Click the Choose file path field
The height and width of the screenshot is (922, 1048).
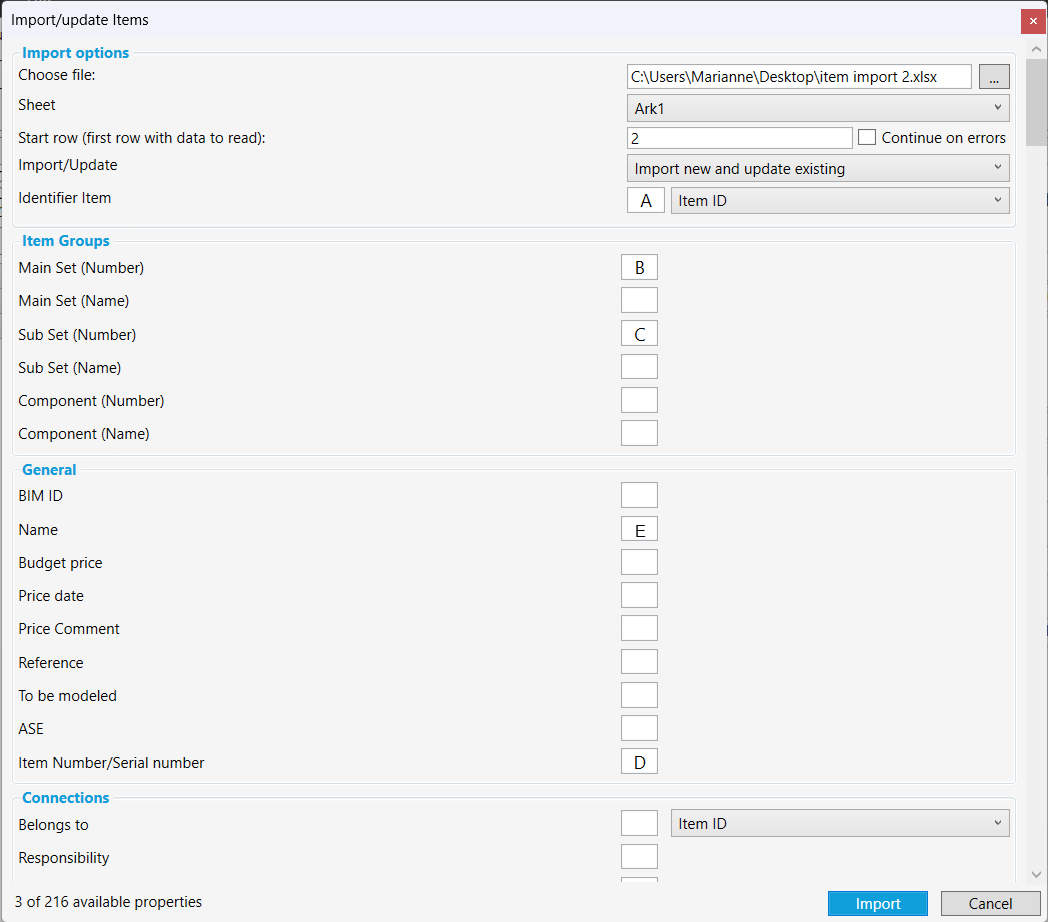[x=798, y=77]
